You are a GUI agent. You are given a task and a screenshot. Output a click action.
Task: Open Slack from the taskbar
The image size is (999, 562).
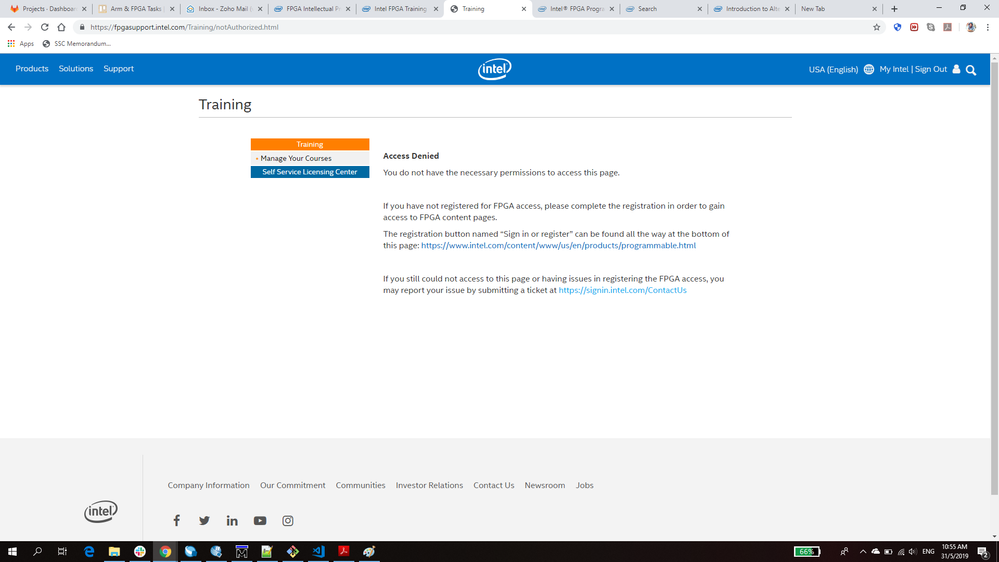click(140, 552)
